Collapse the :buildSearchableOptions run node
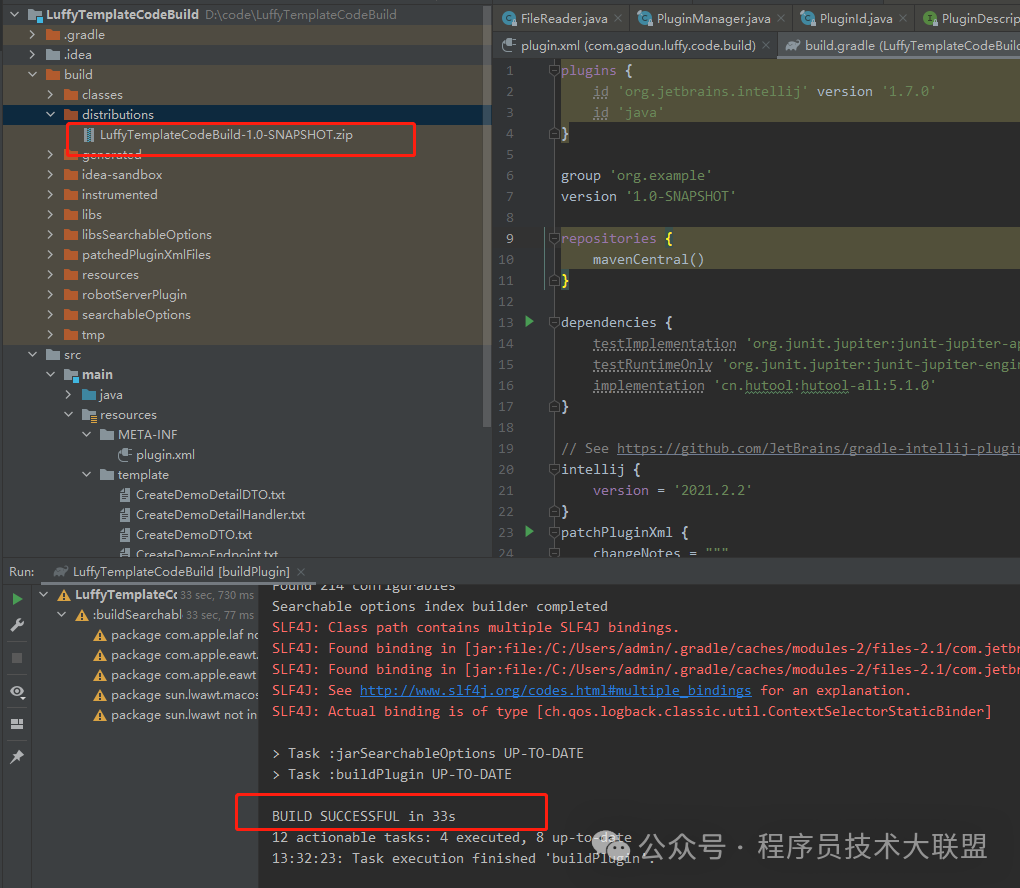Image resolution: width=1020 pixels, height=888 pixels. click(62, 615)
